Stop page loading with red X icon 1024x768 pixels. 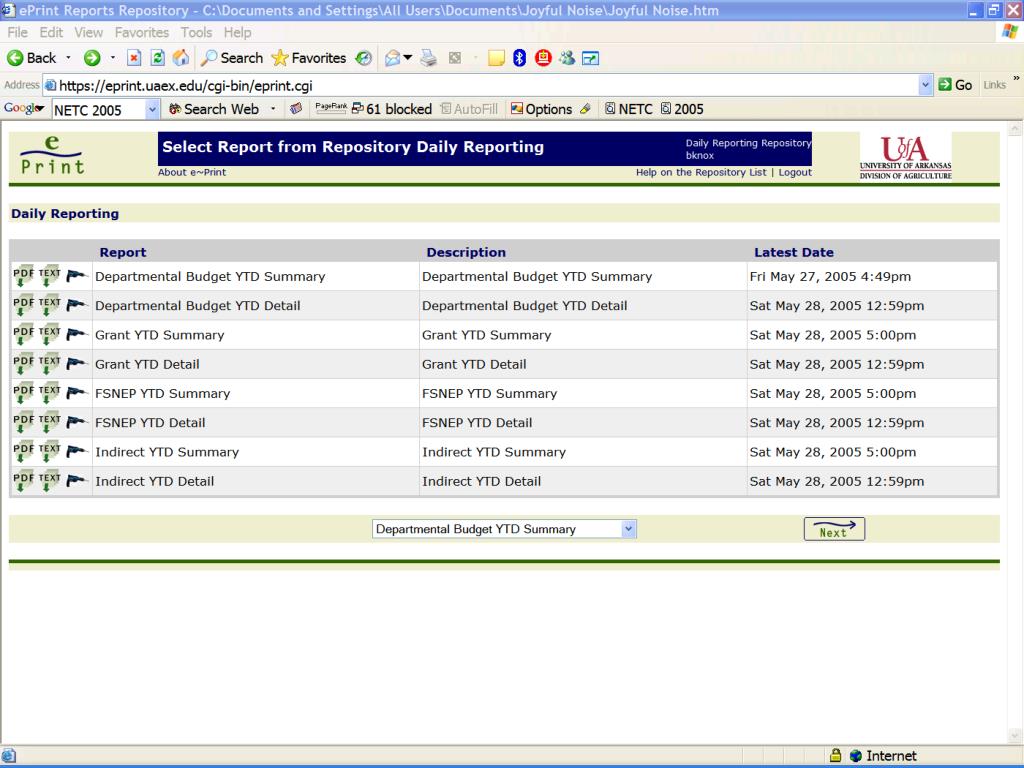[x=134, y=58]
